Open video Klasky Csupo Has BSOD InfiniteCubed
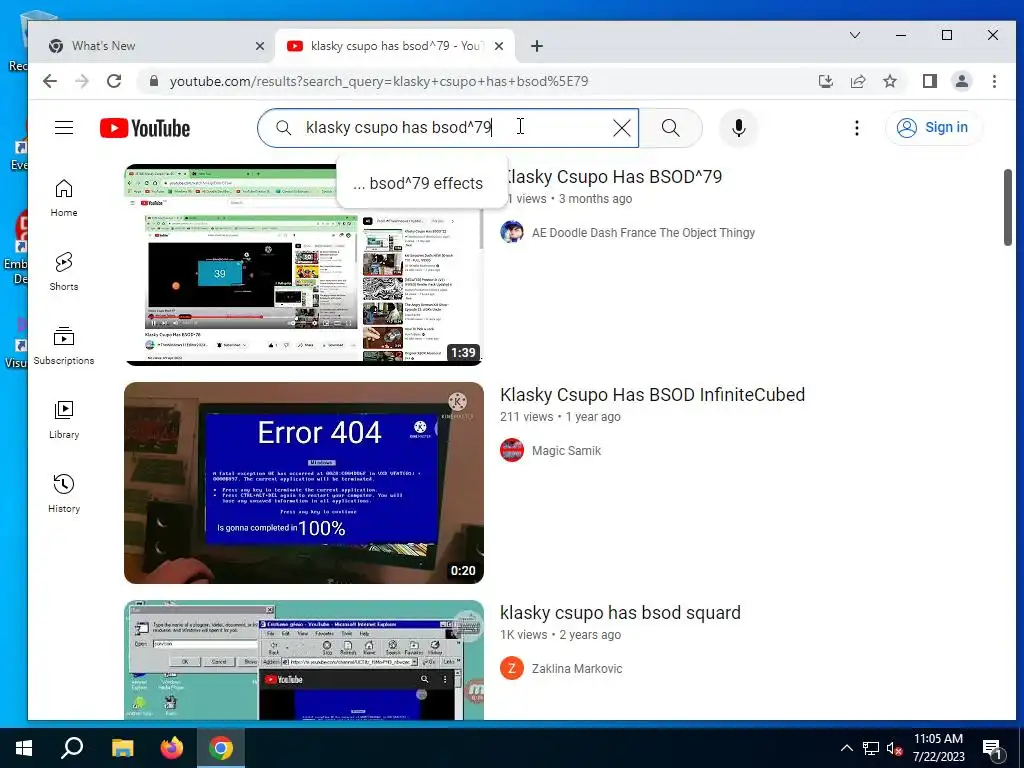This screenshot has width=1024, height=768. tap(652, 395)
